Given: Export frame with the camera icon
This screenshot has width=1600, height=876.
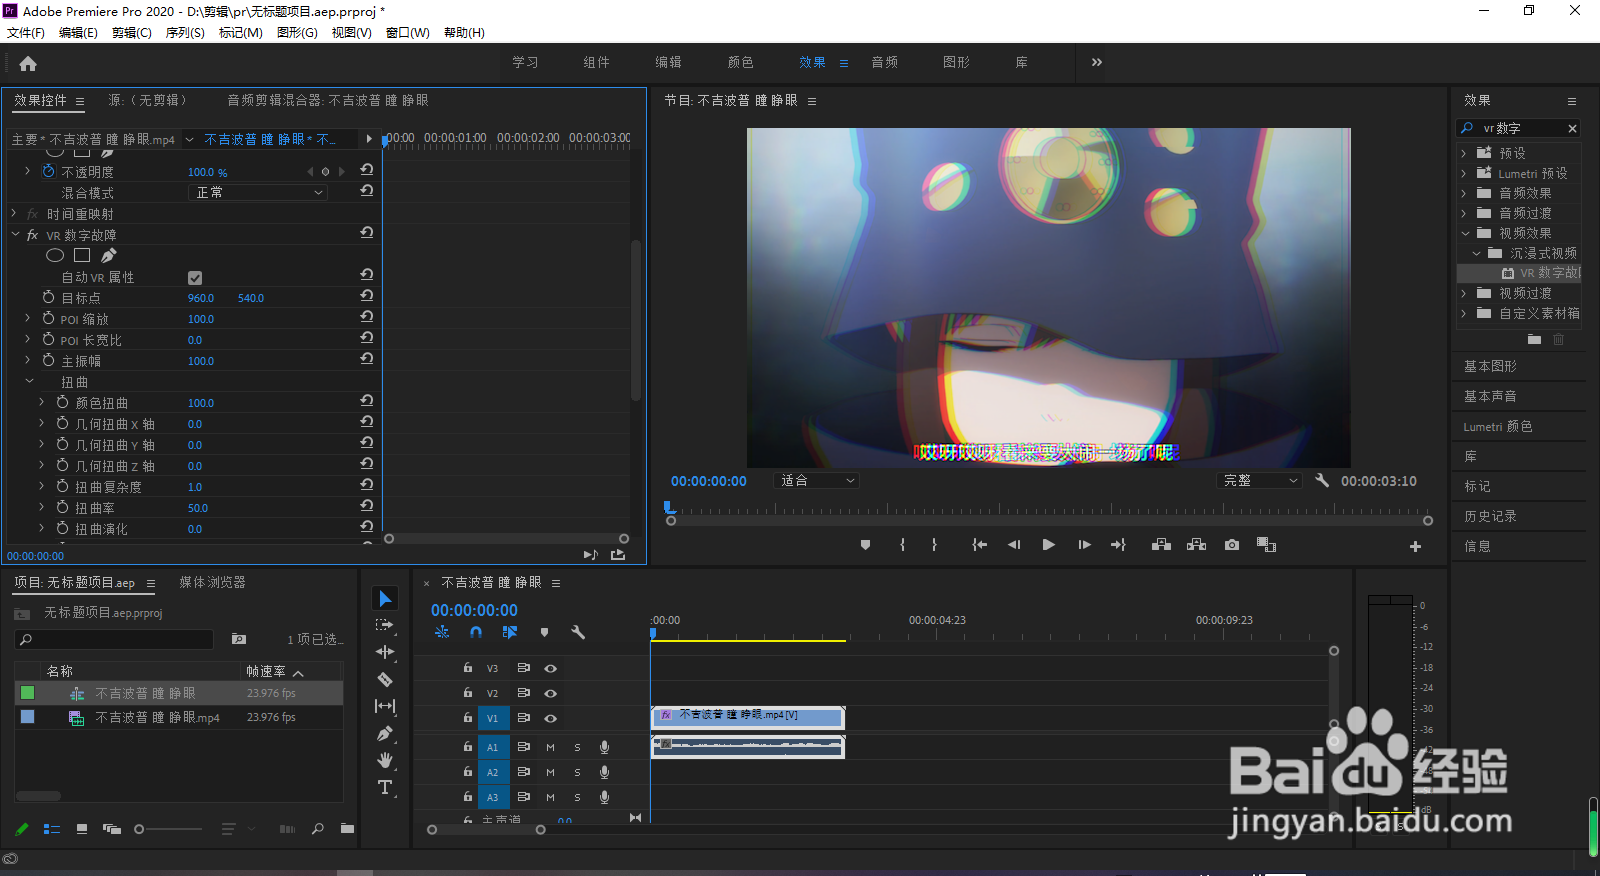Looking at the screenshot, I should coord(1232,545).
